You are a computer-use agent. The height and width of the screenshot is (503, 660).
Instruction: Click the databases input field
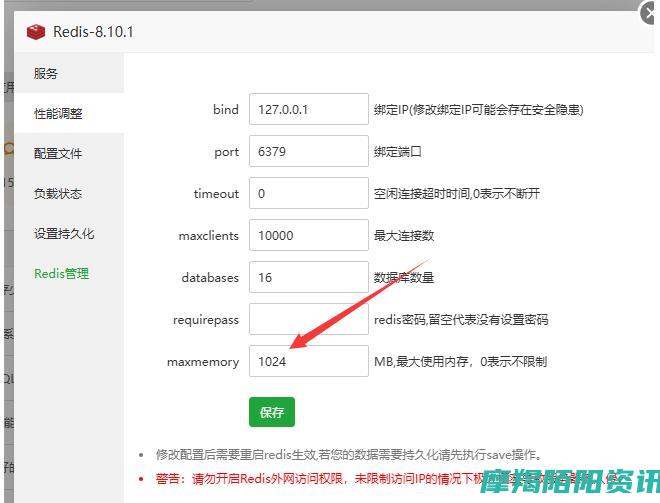[309, 277]
